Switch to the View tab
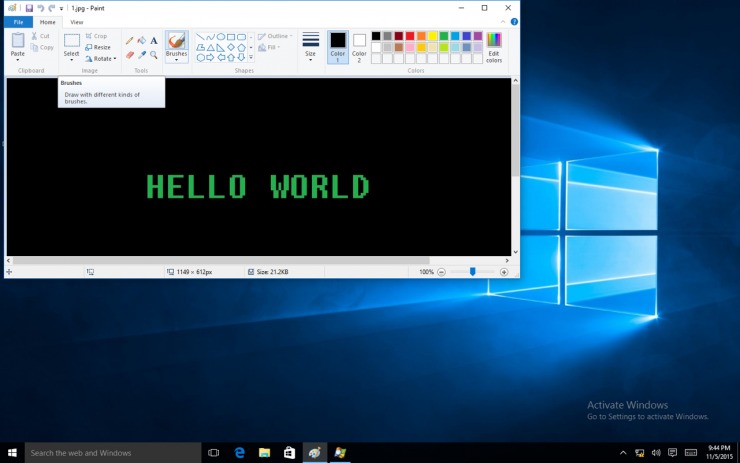This screenshot has width=740, height=463. (x=77, y=21)
